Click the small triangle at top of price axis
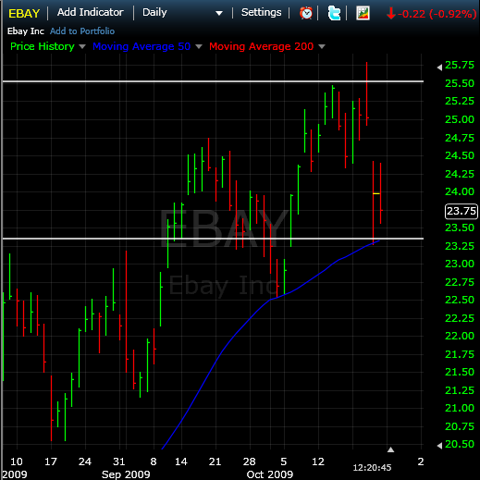 point(440,67)
